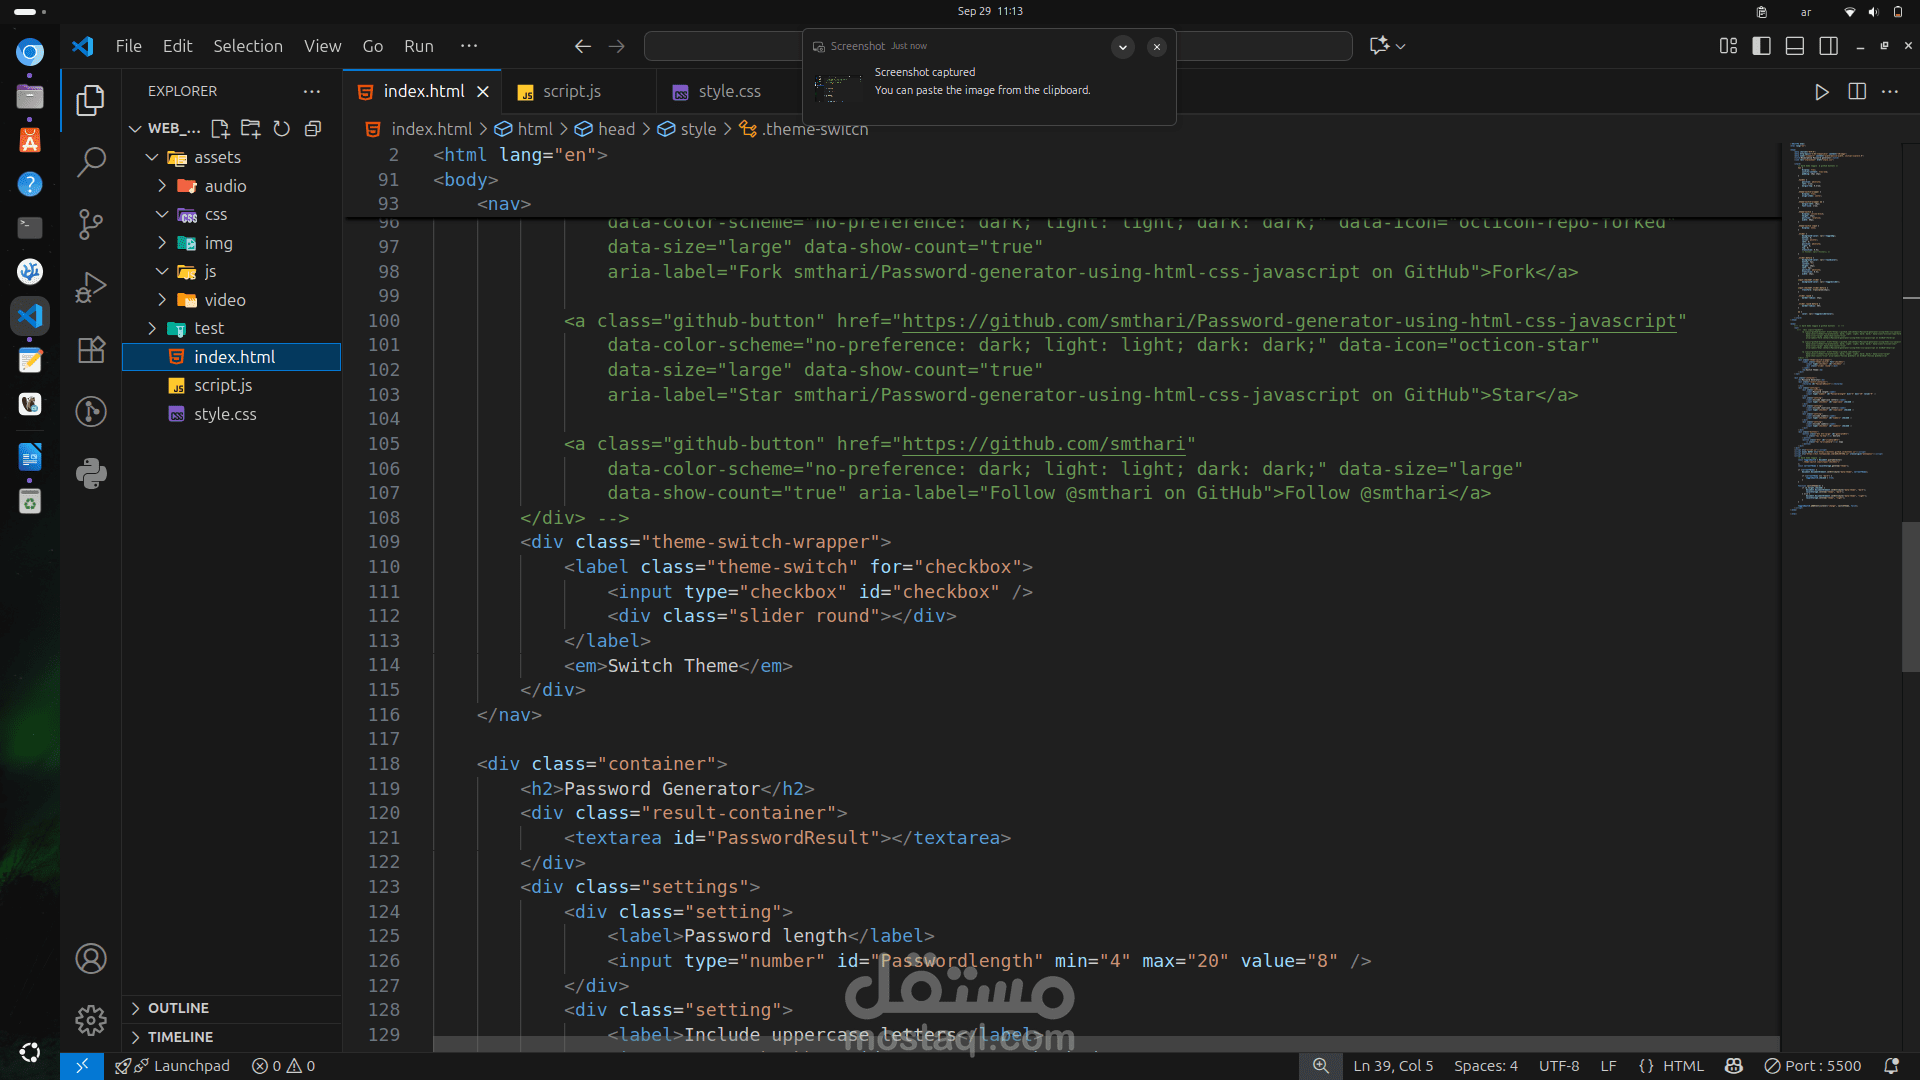This screenshot has width=1920, height=1080.
Task: Click the Run play icon in editor
Action: point(1822,92)
